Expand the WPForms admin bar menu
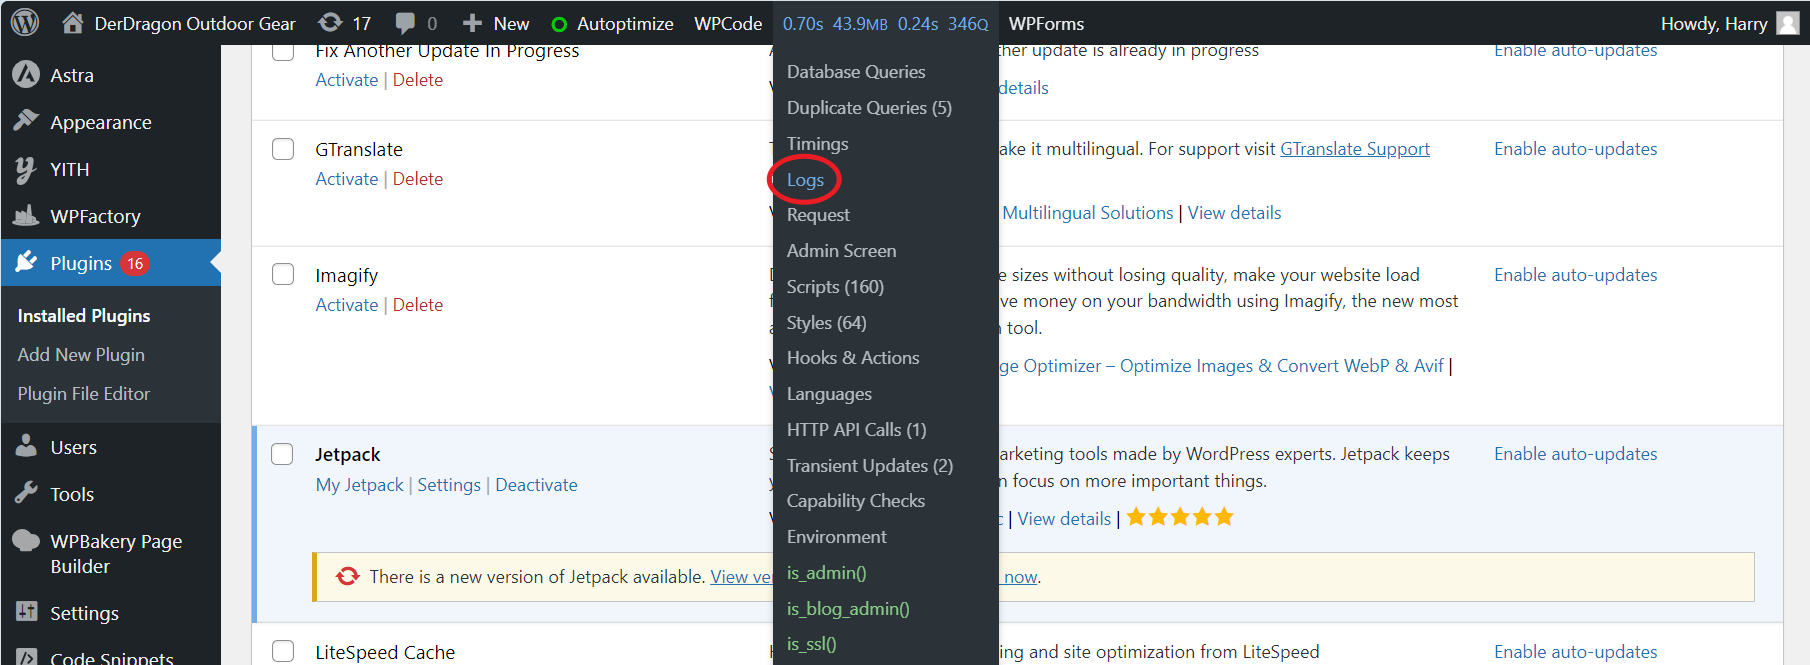The width and height of the screenshot is (1810, 665). click(1046, 23)
